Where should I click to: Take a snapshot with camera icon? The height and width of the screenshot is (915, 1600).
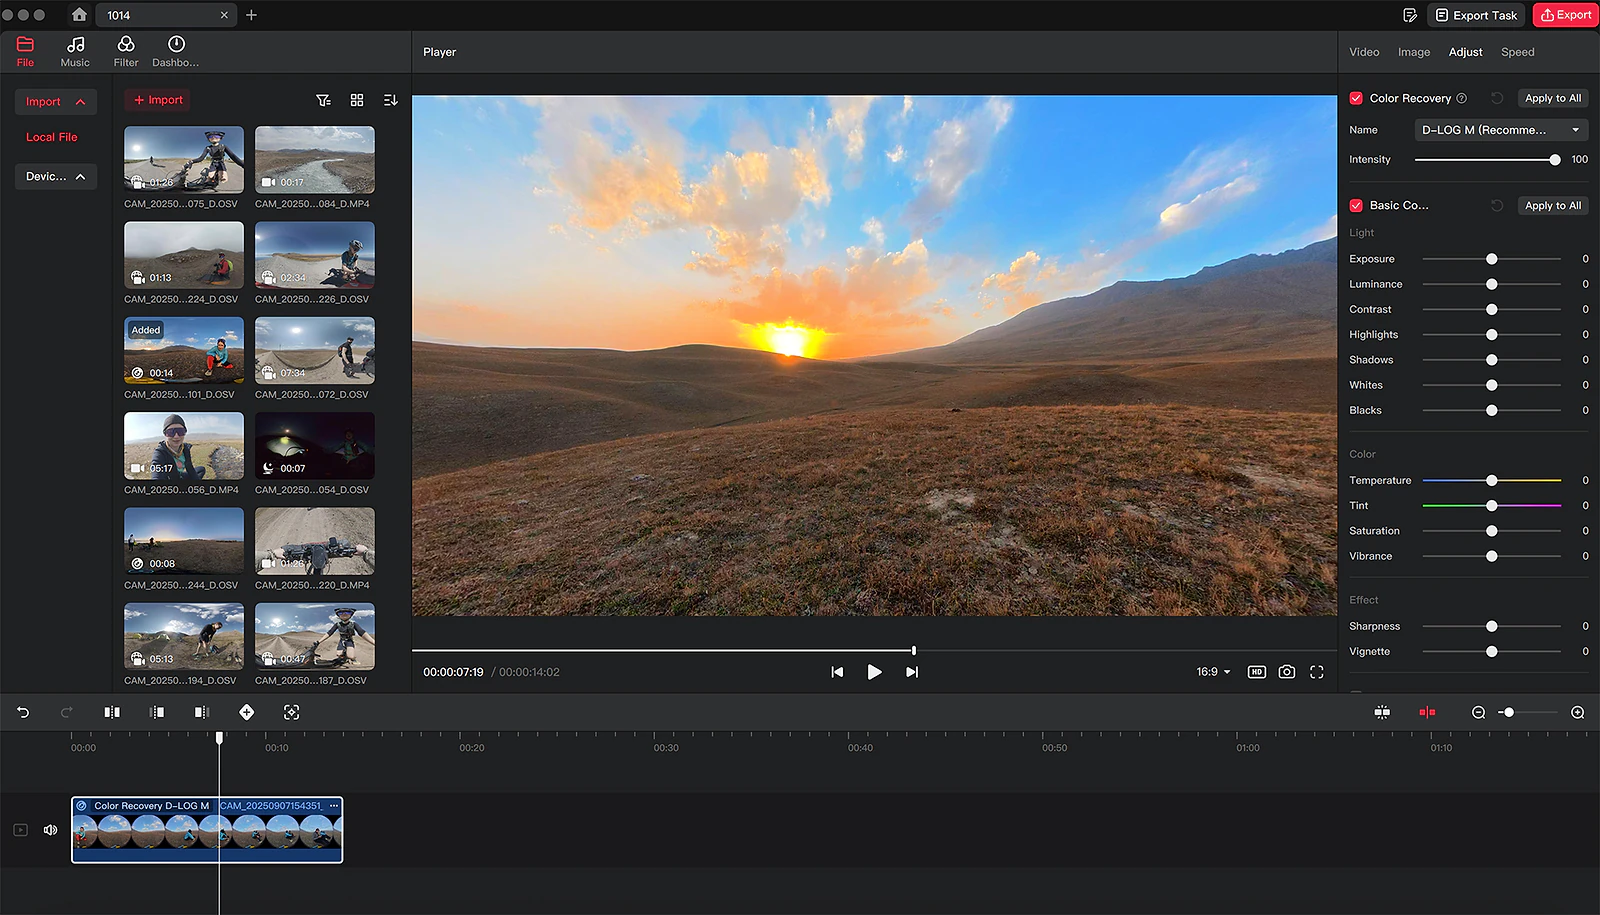tap(1287, 672)
